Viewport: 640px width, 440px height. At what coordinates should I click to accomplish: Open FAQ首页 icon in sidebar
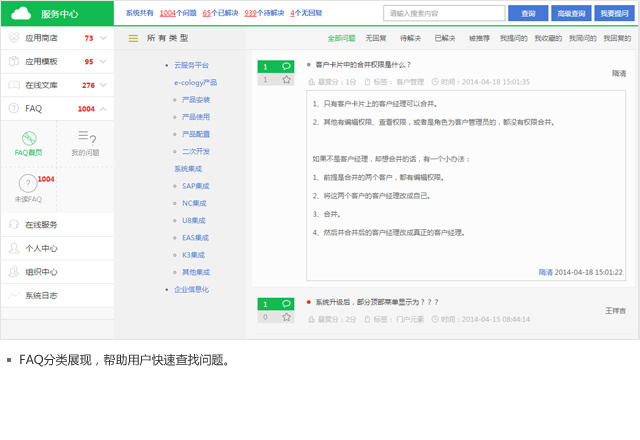28,138
